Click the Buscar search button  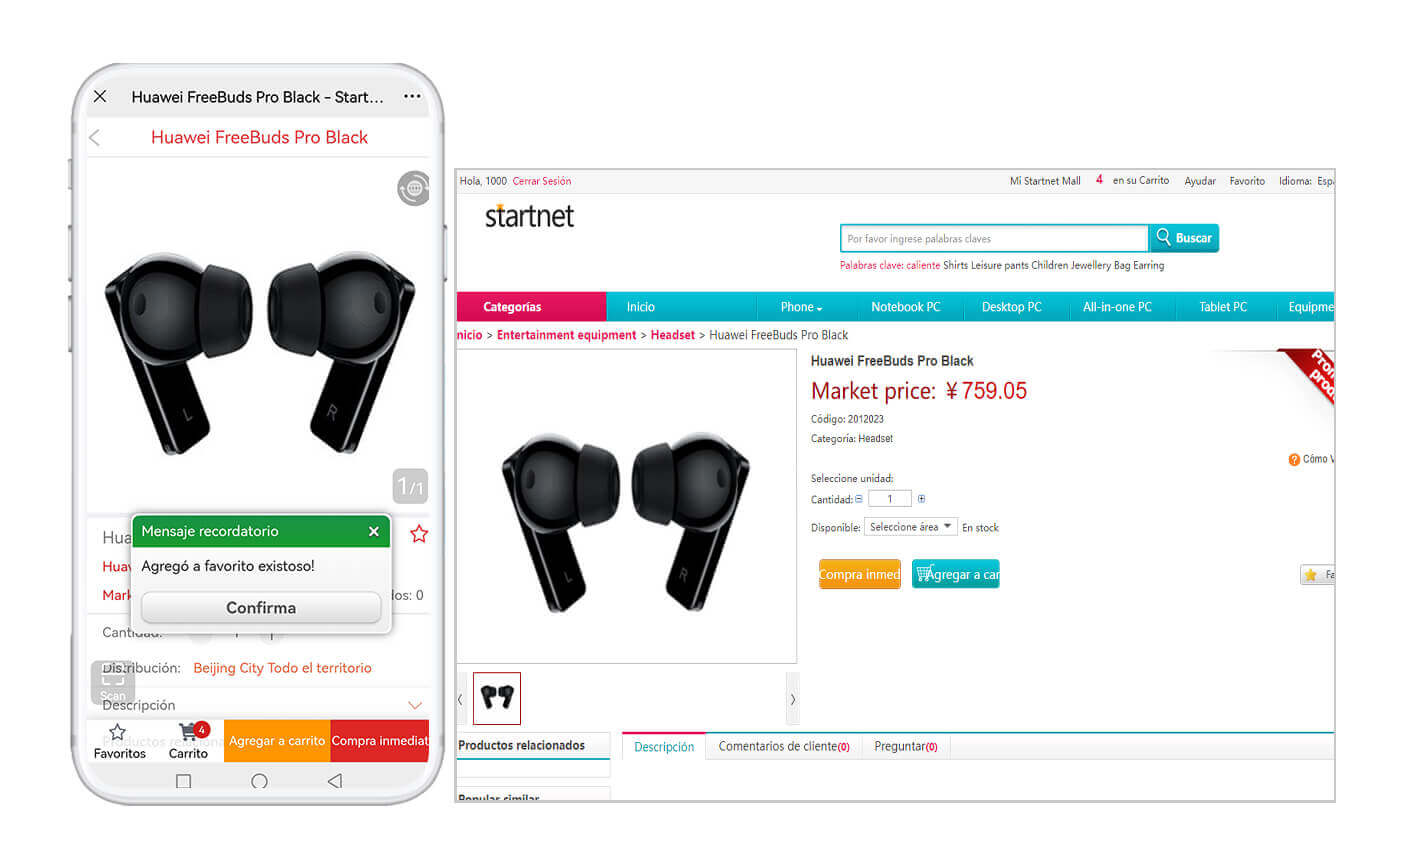(1184, 238)
